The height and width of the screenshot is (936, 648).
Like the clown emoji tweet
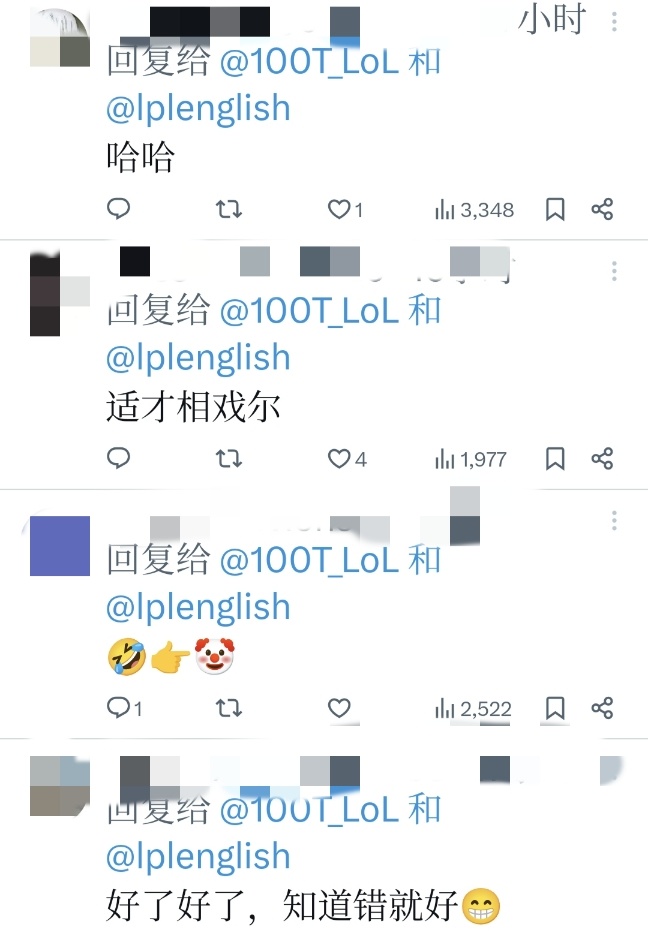coord(339,708)
